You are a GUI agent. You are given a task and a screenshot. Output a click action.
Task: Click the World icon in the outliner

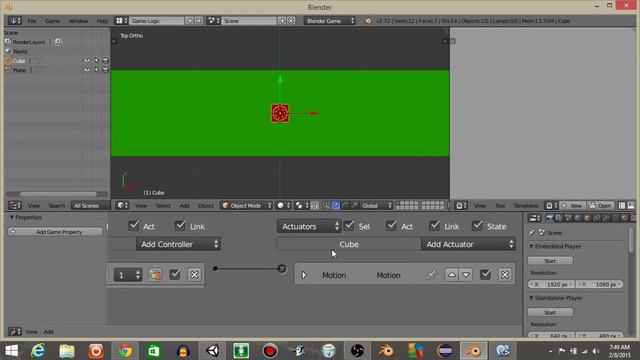8,51
